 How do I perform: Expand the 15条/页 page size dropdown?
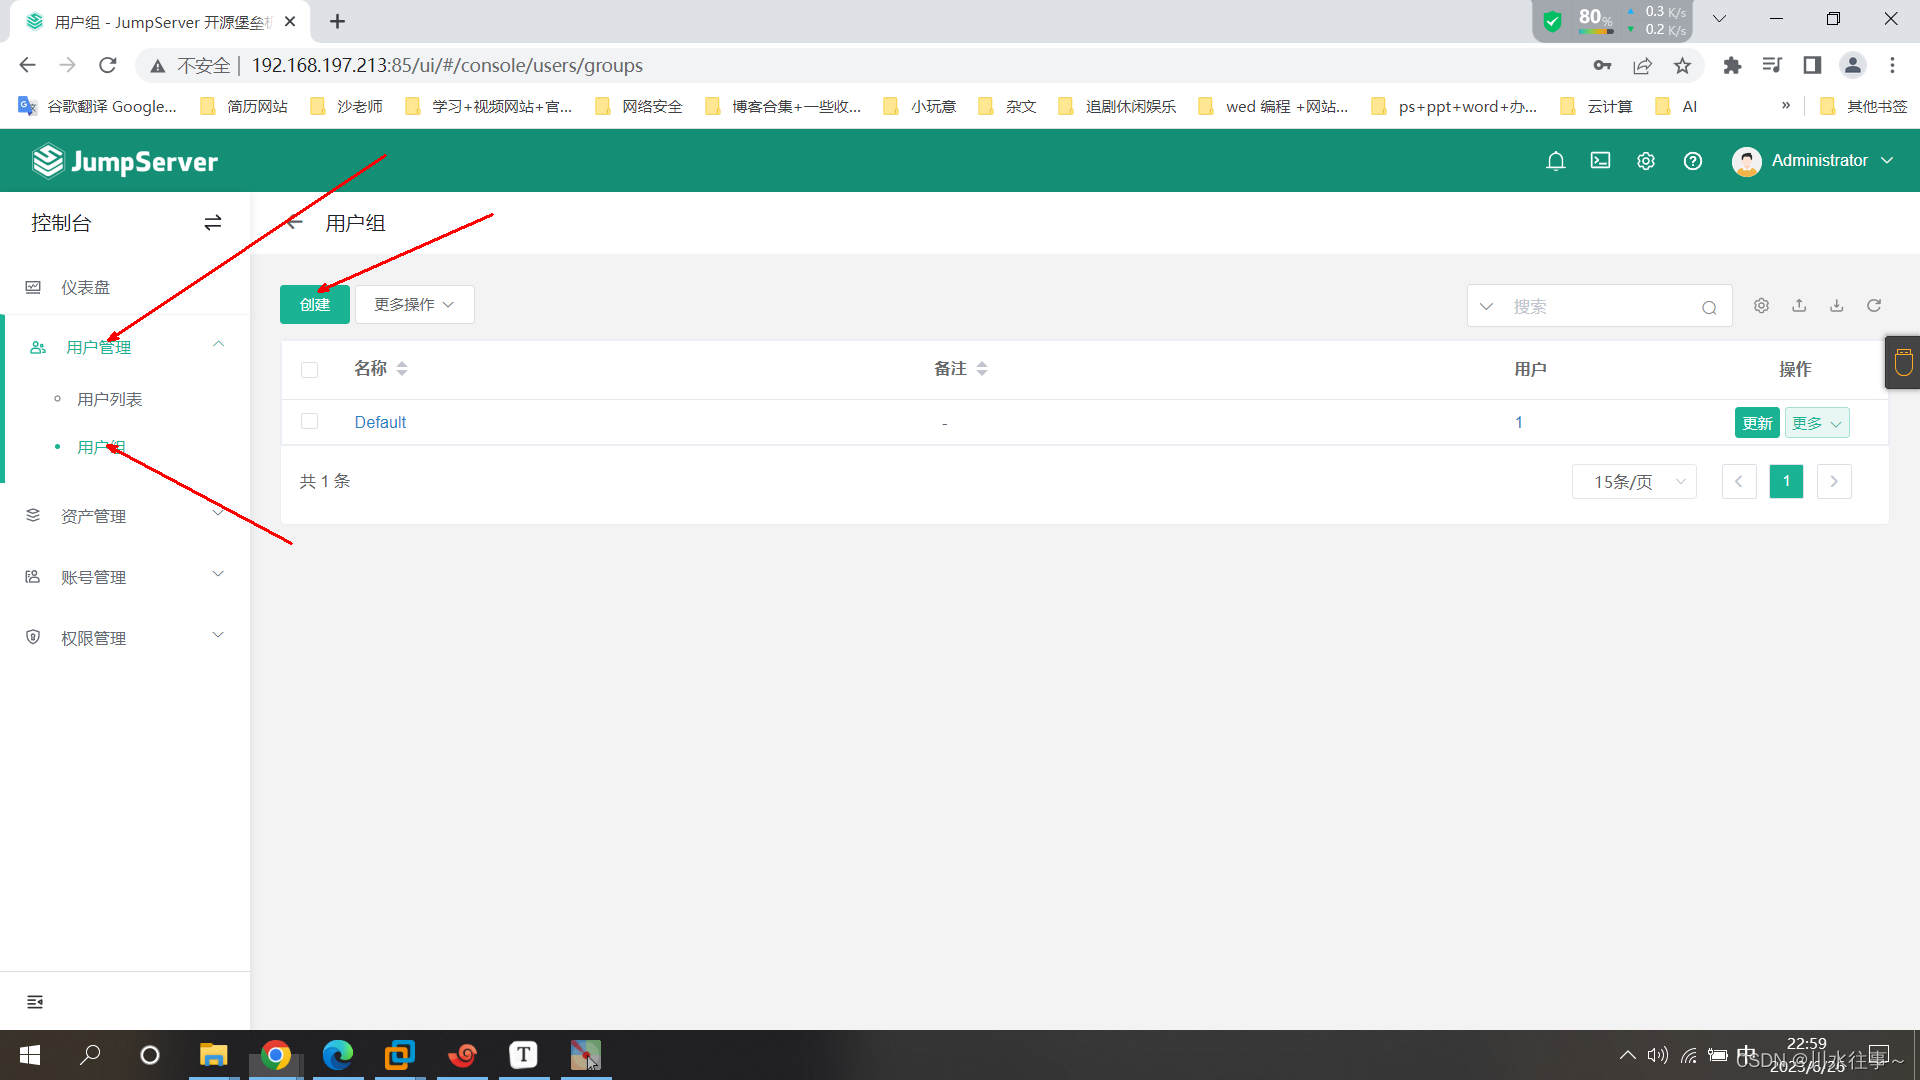(1634, 482)
